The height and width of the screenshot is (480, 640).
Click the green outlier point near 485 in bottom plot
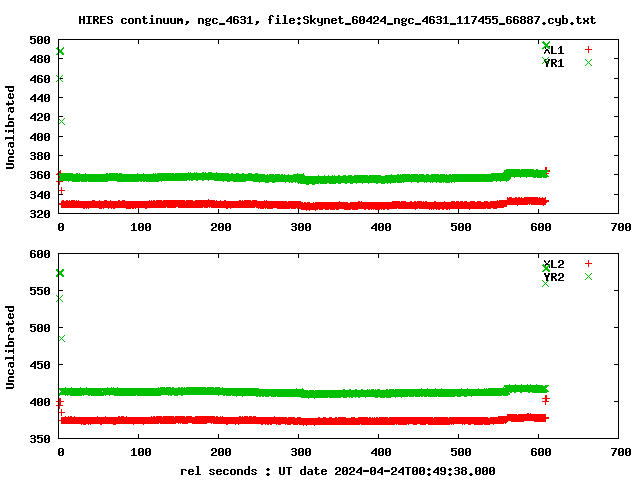pos(62,338)
